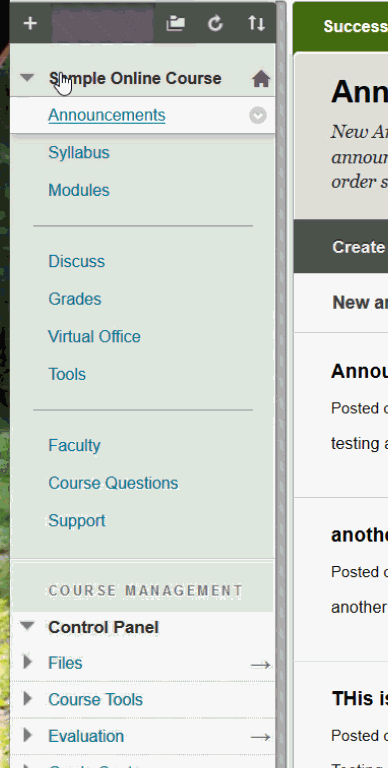
Task: Click the plus add menu item icon
Action: click(x=30, y=23)
